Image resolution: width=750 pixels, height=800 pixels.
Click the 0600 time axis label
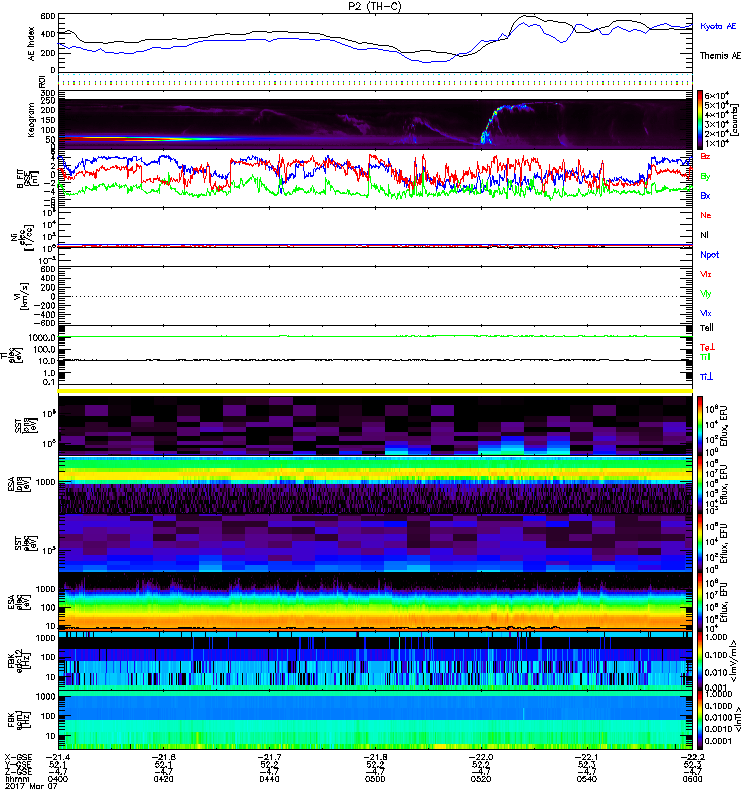(x=692, y=779)
